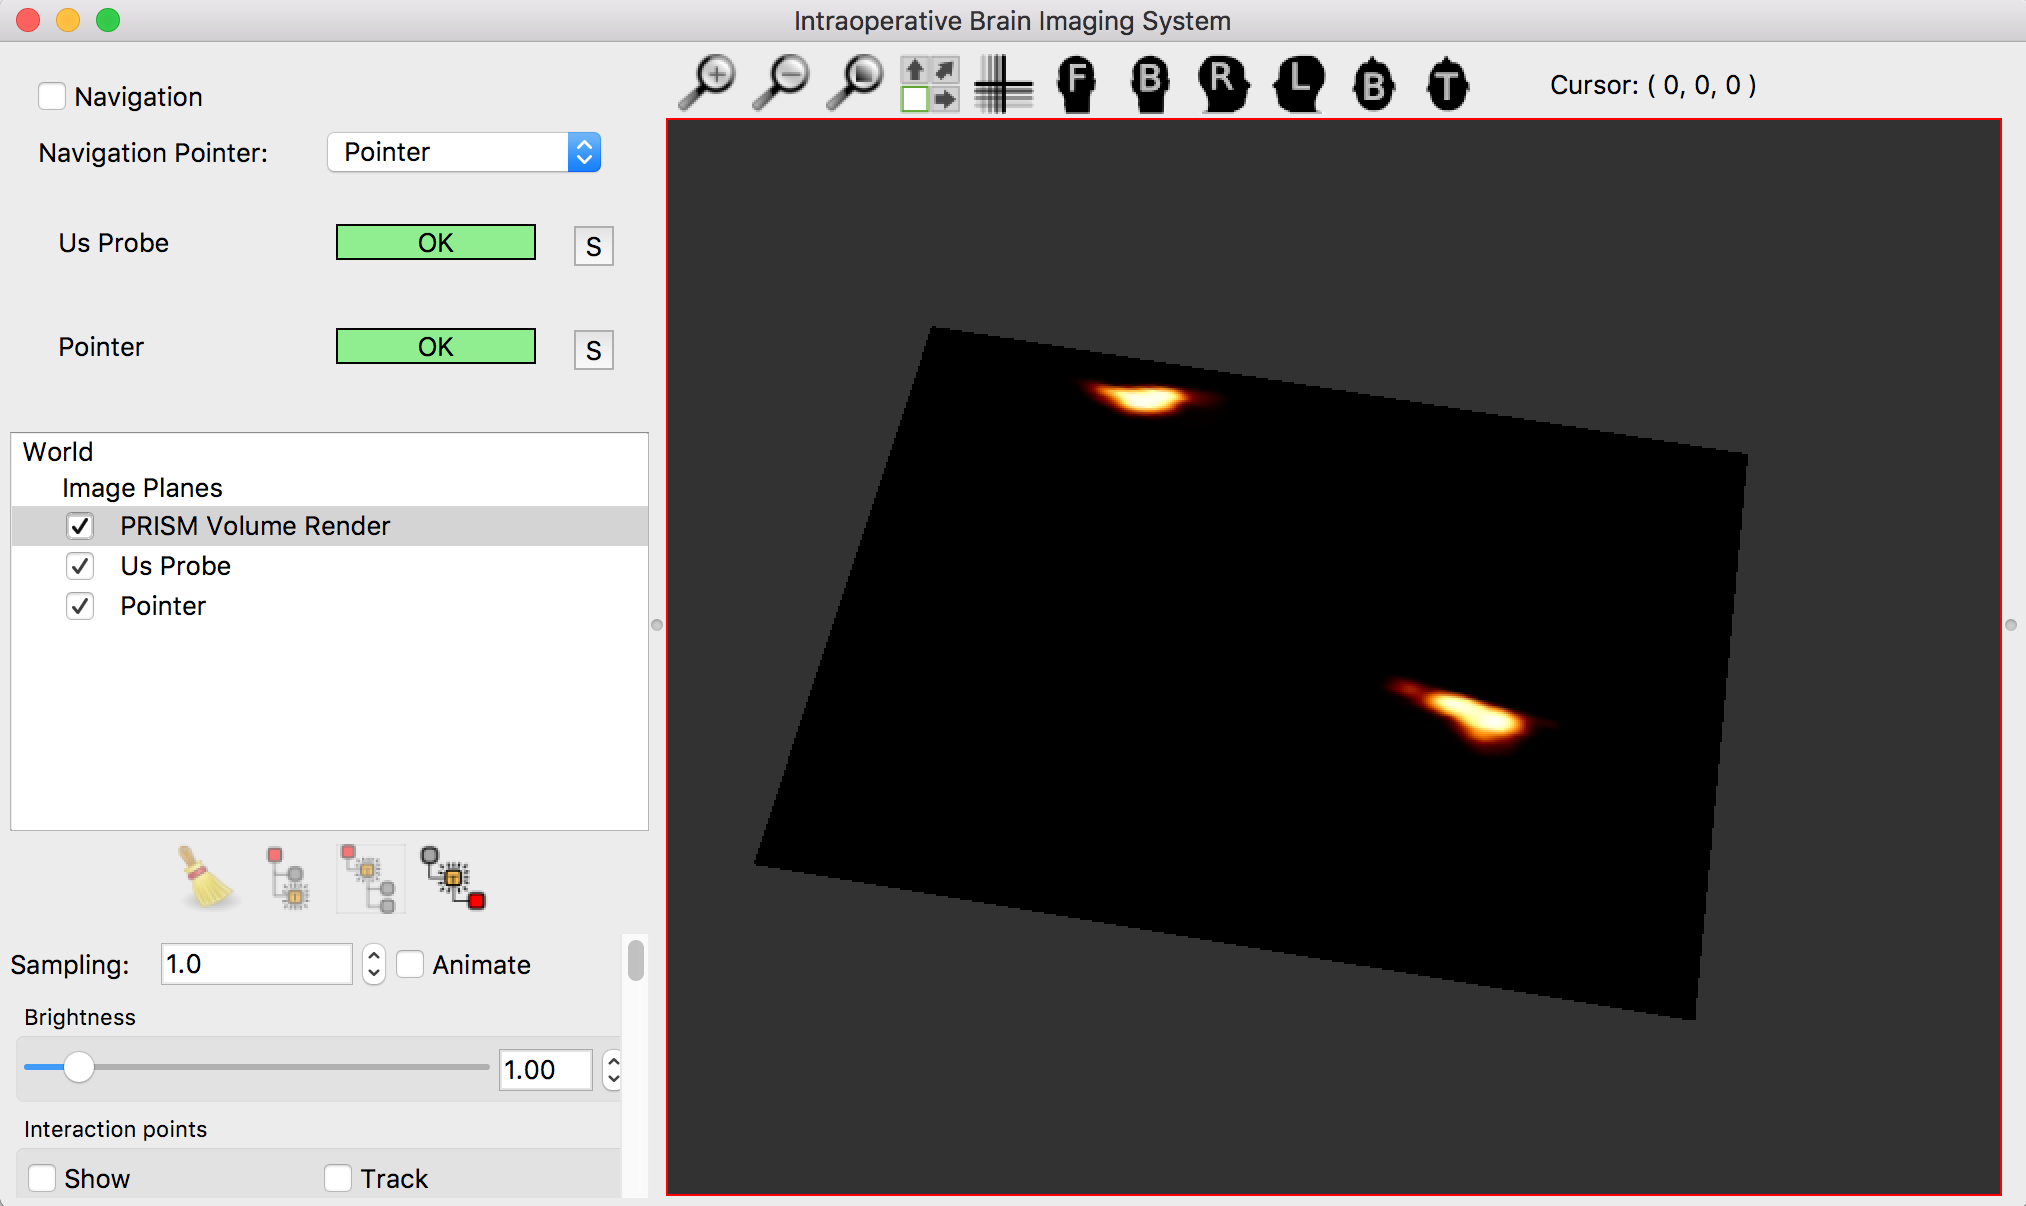Select the Us Probe tree item
This screenshot has width=2026, height=1206.
[175, 566]
